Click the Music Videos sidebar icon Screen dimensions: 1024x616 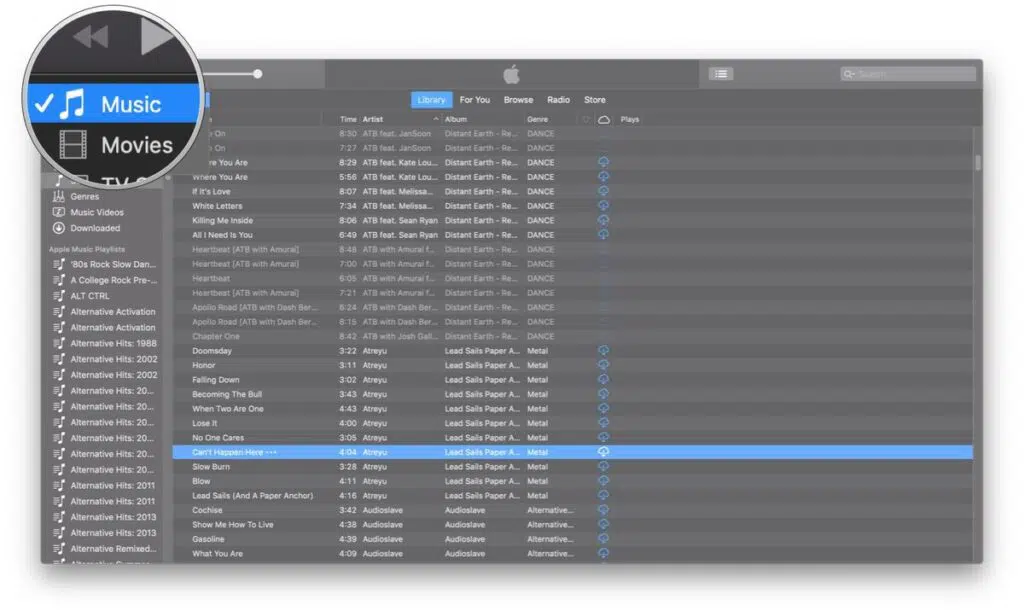pos(58,212)
